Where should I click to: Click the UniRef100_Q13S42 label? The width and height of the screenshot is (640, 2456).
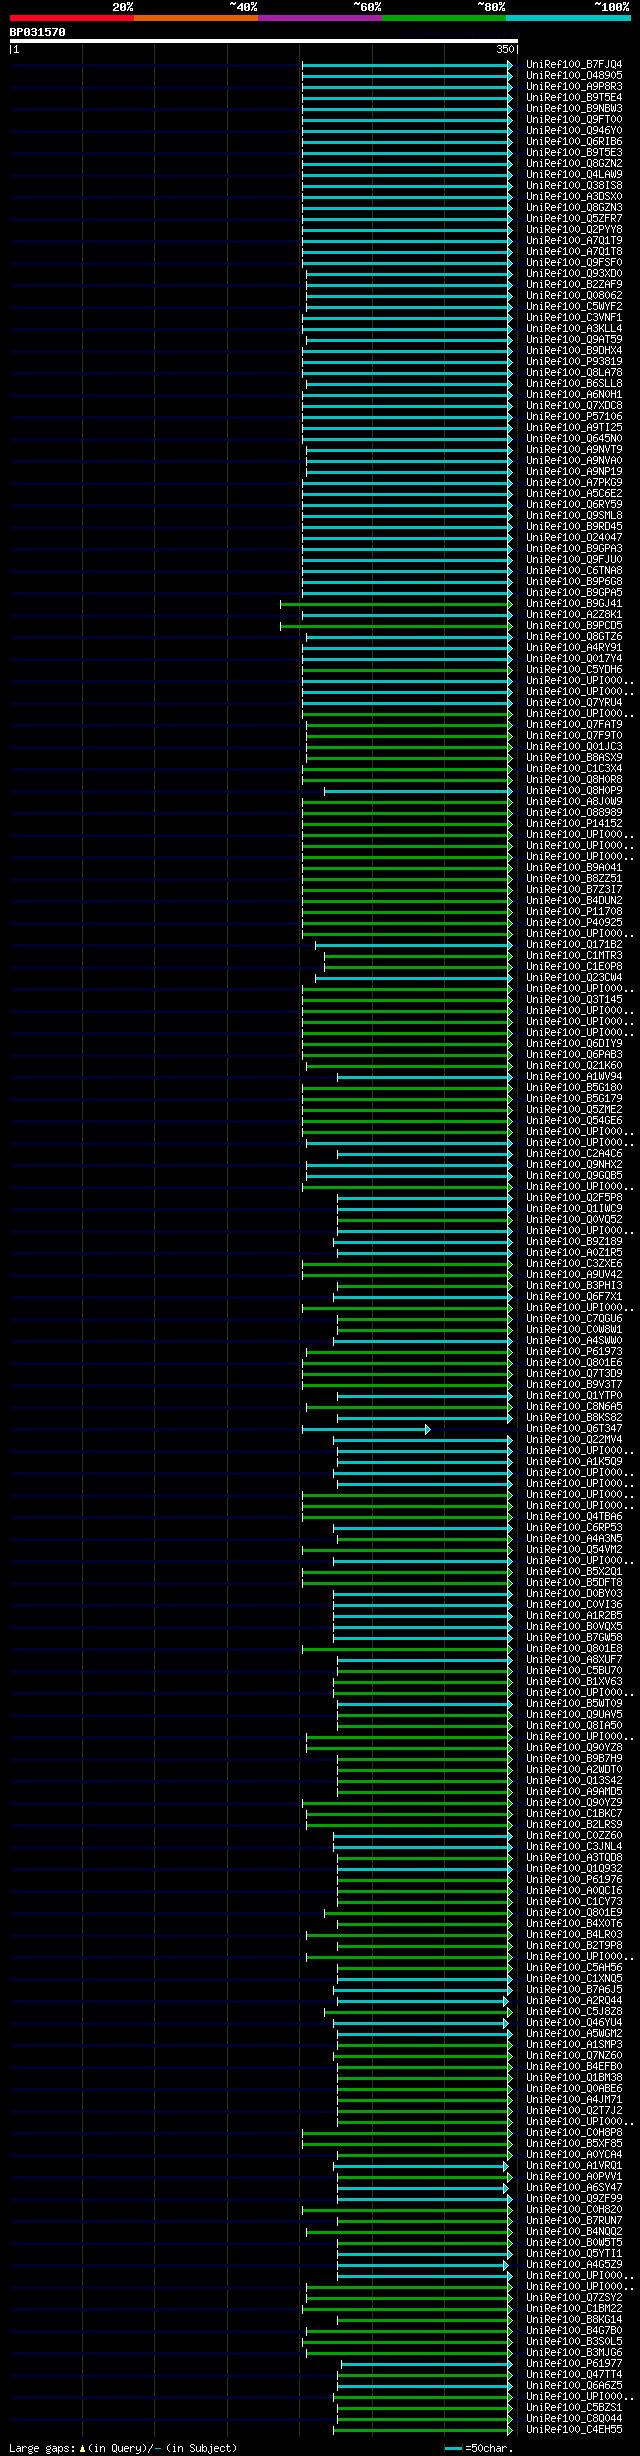coord(574,1780)
